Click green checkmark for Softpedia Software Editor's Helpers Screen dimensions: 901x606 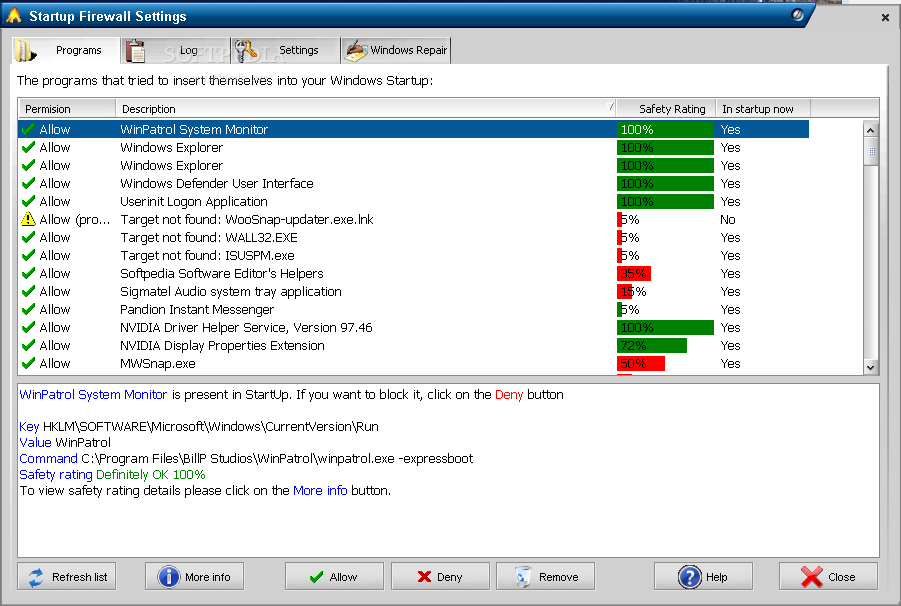pos(28,273)
